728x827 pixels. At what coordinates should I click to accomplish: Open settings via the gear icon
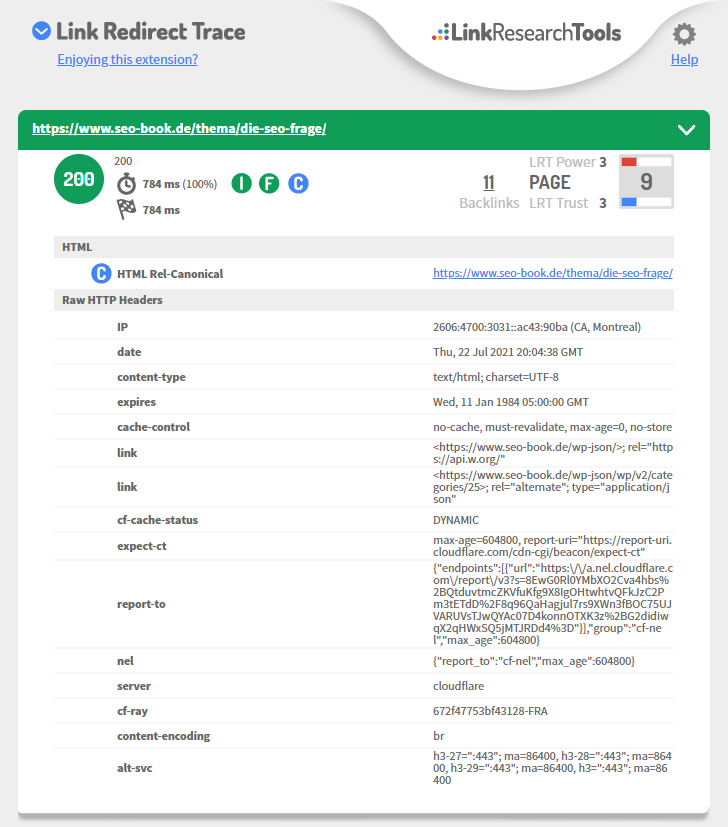click(684, 35)
